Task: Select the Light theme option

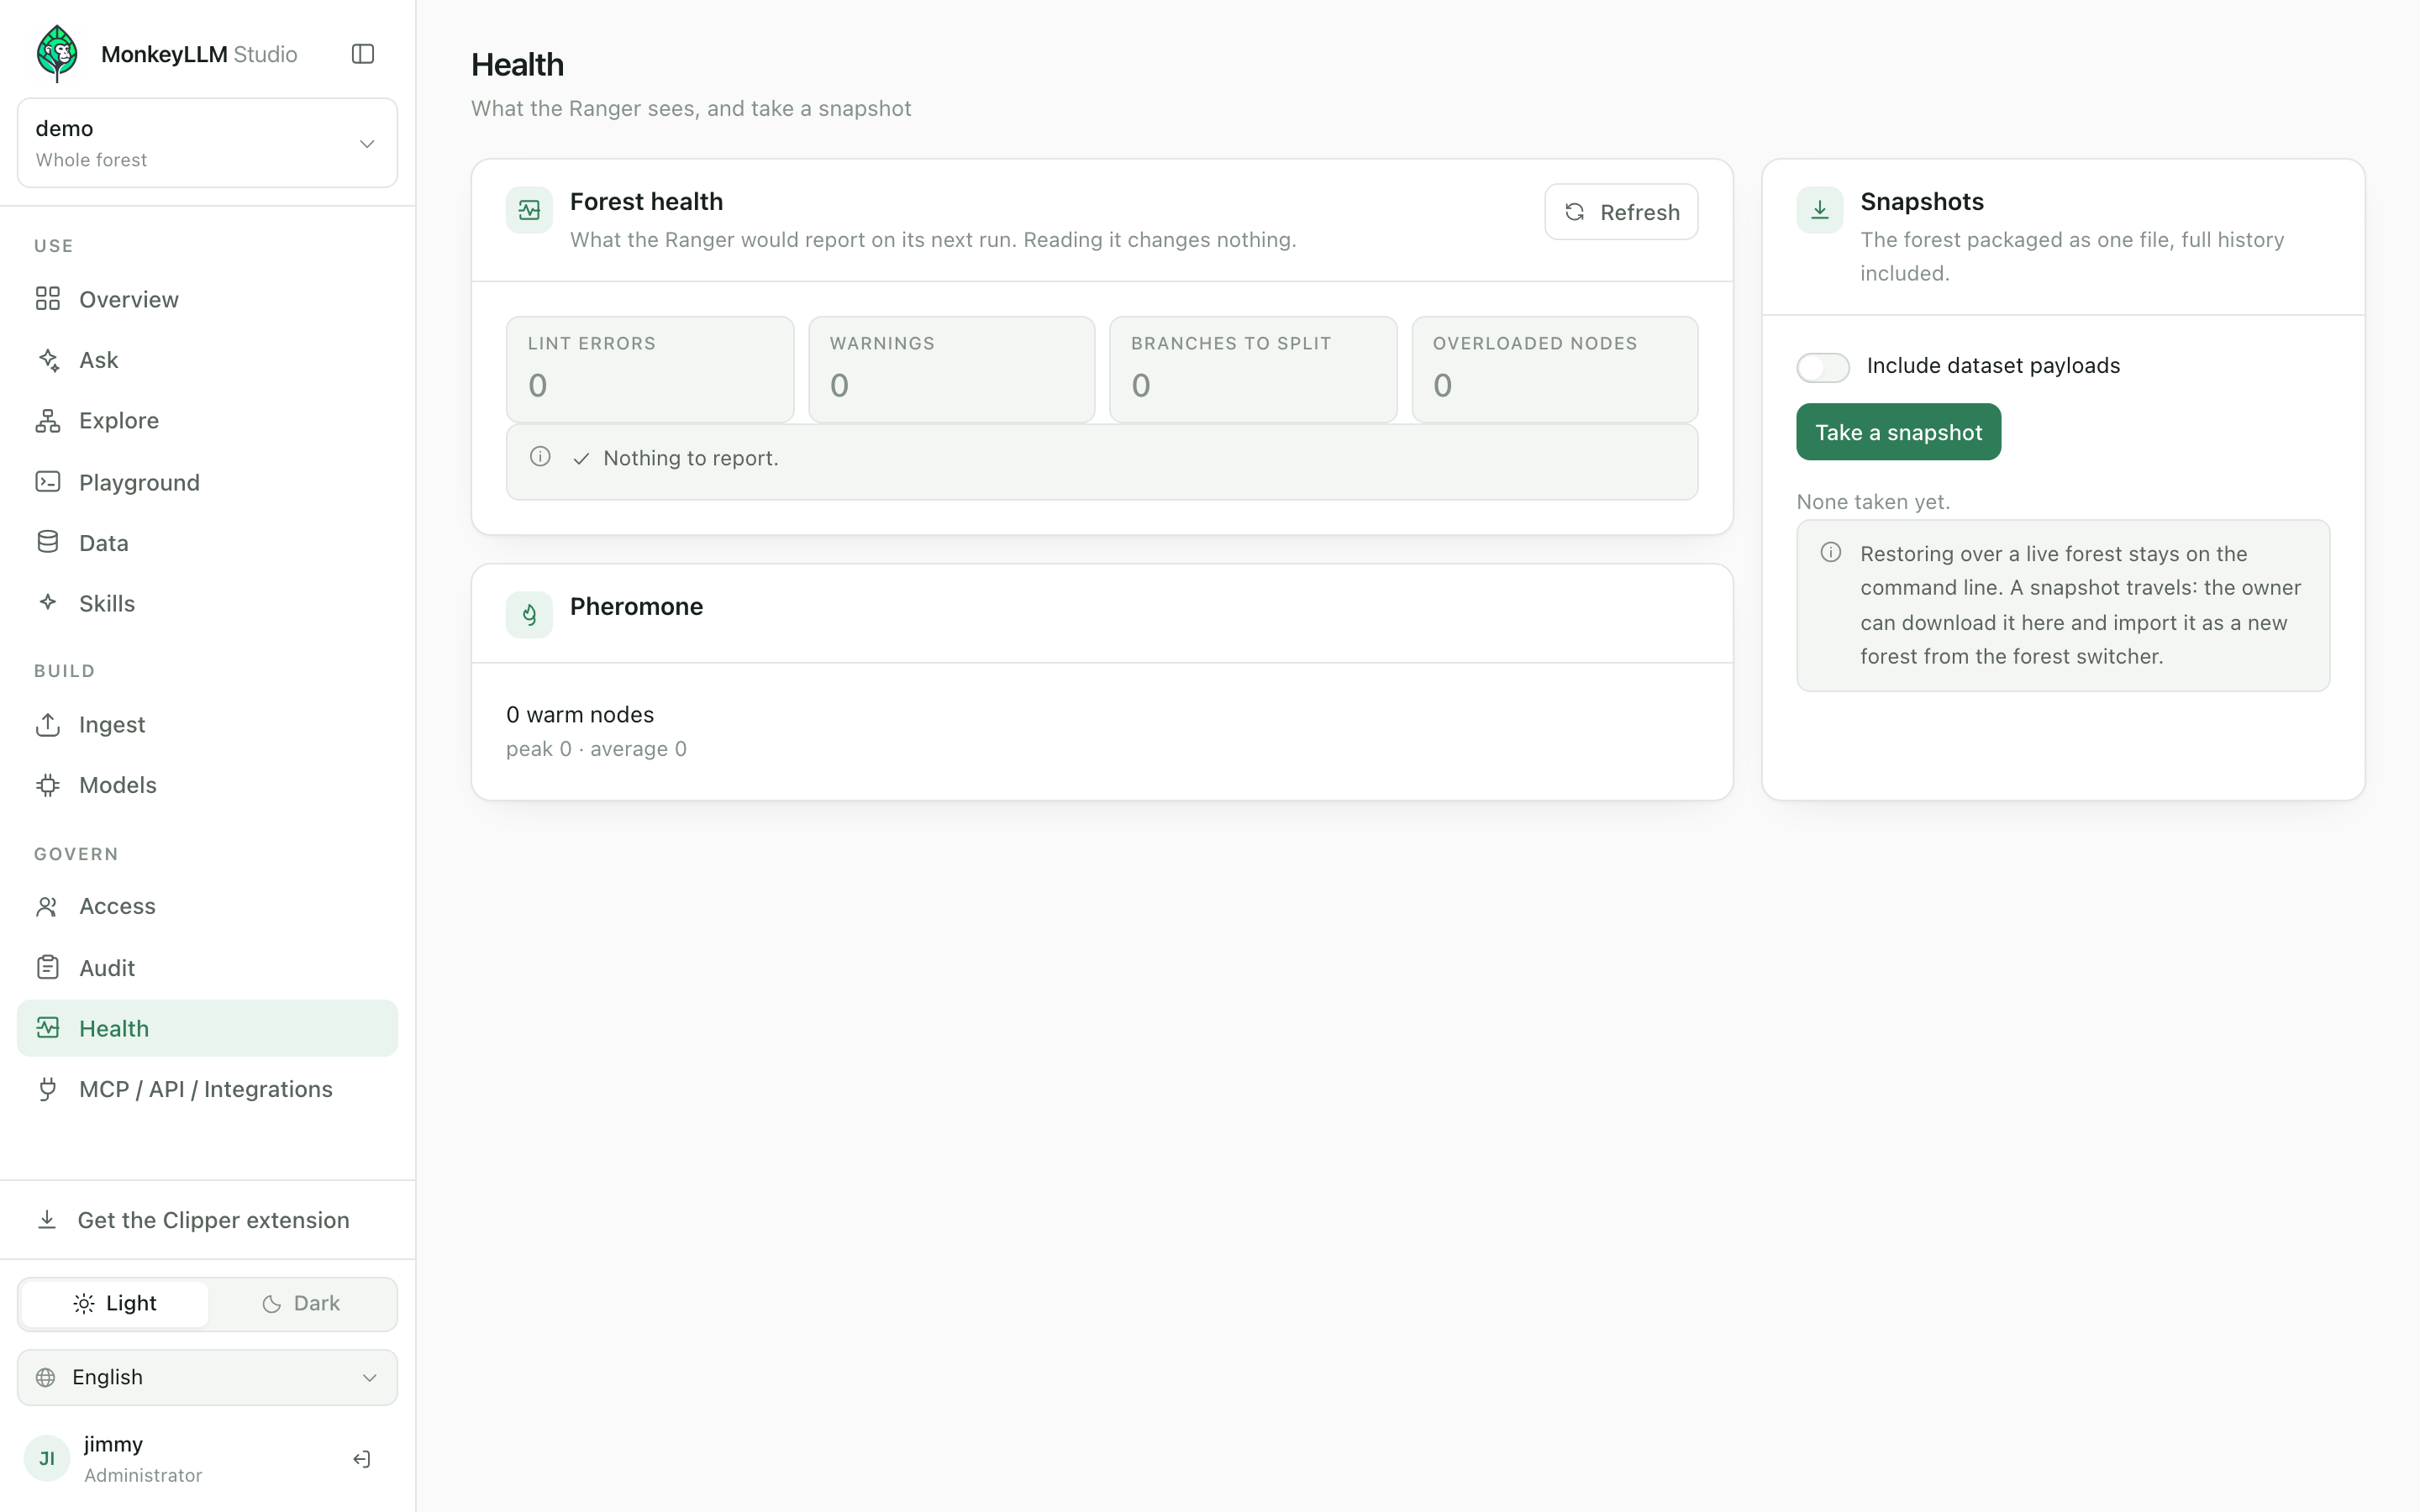Action: tap(115, 1303)
